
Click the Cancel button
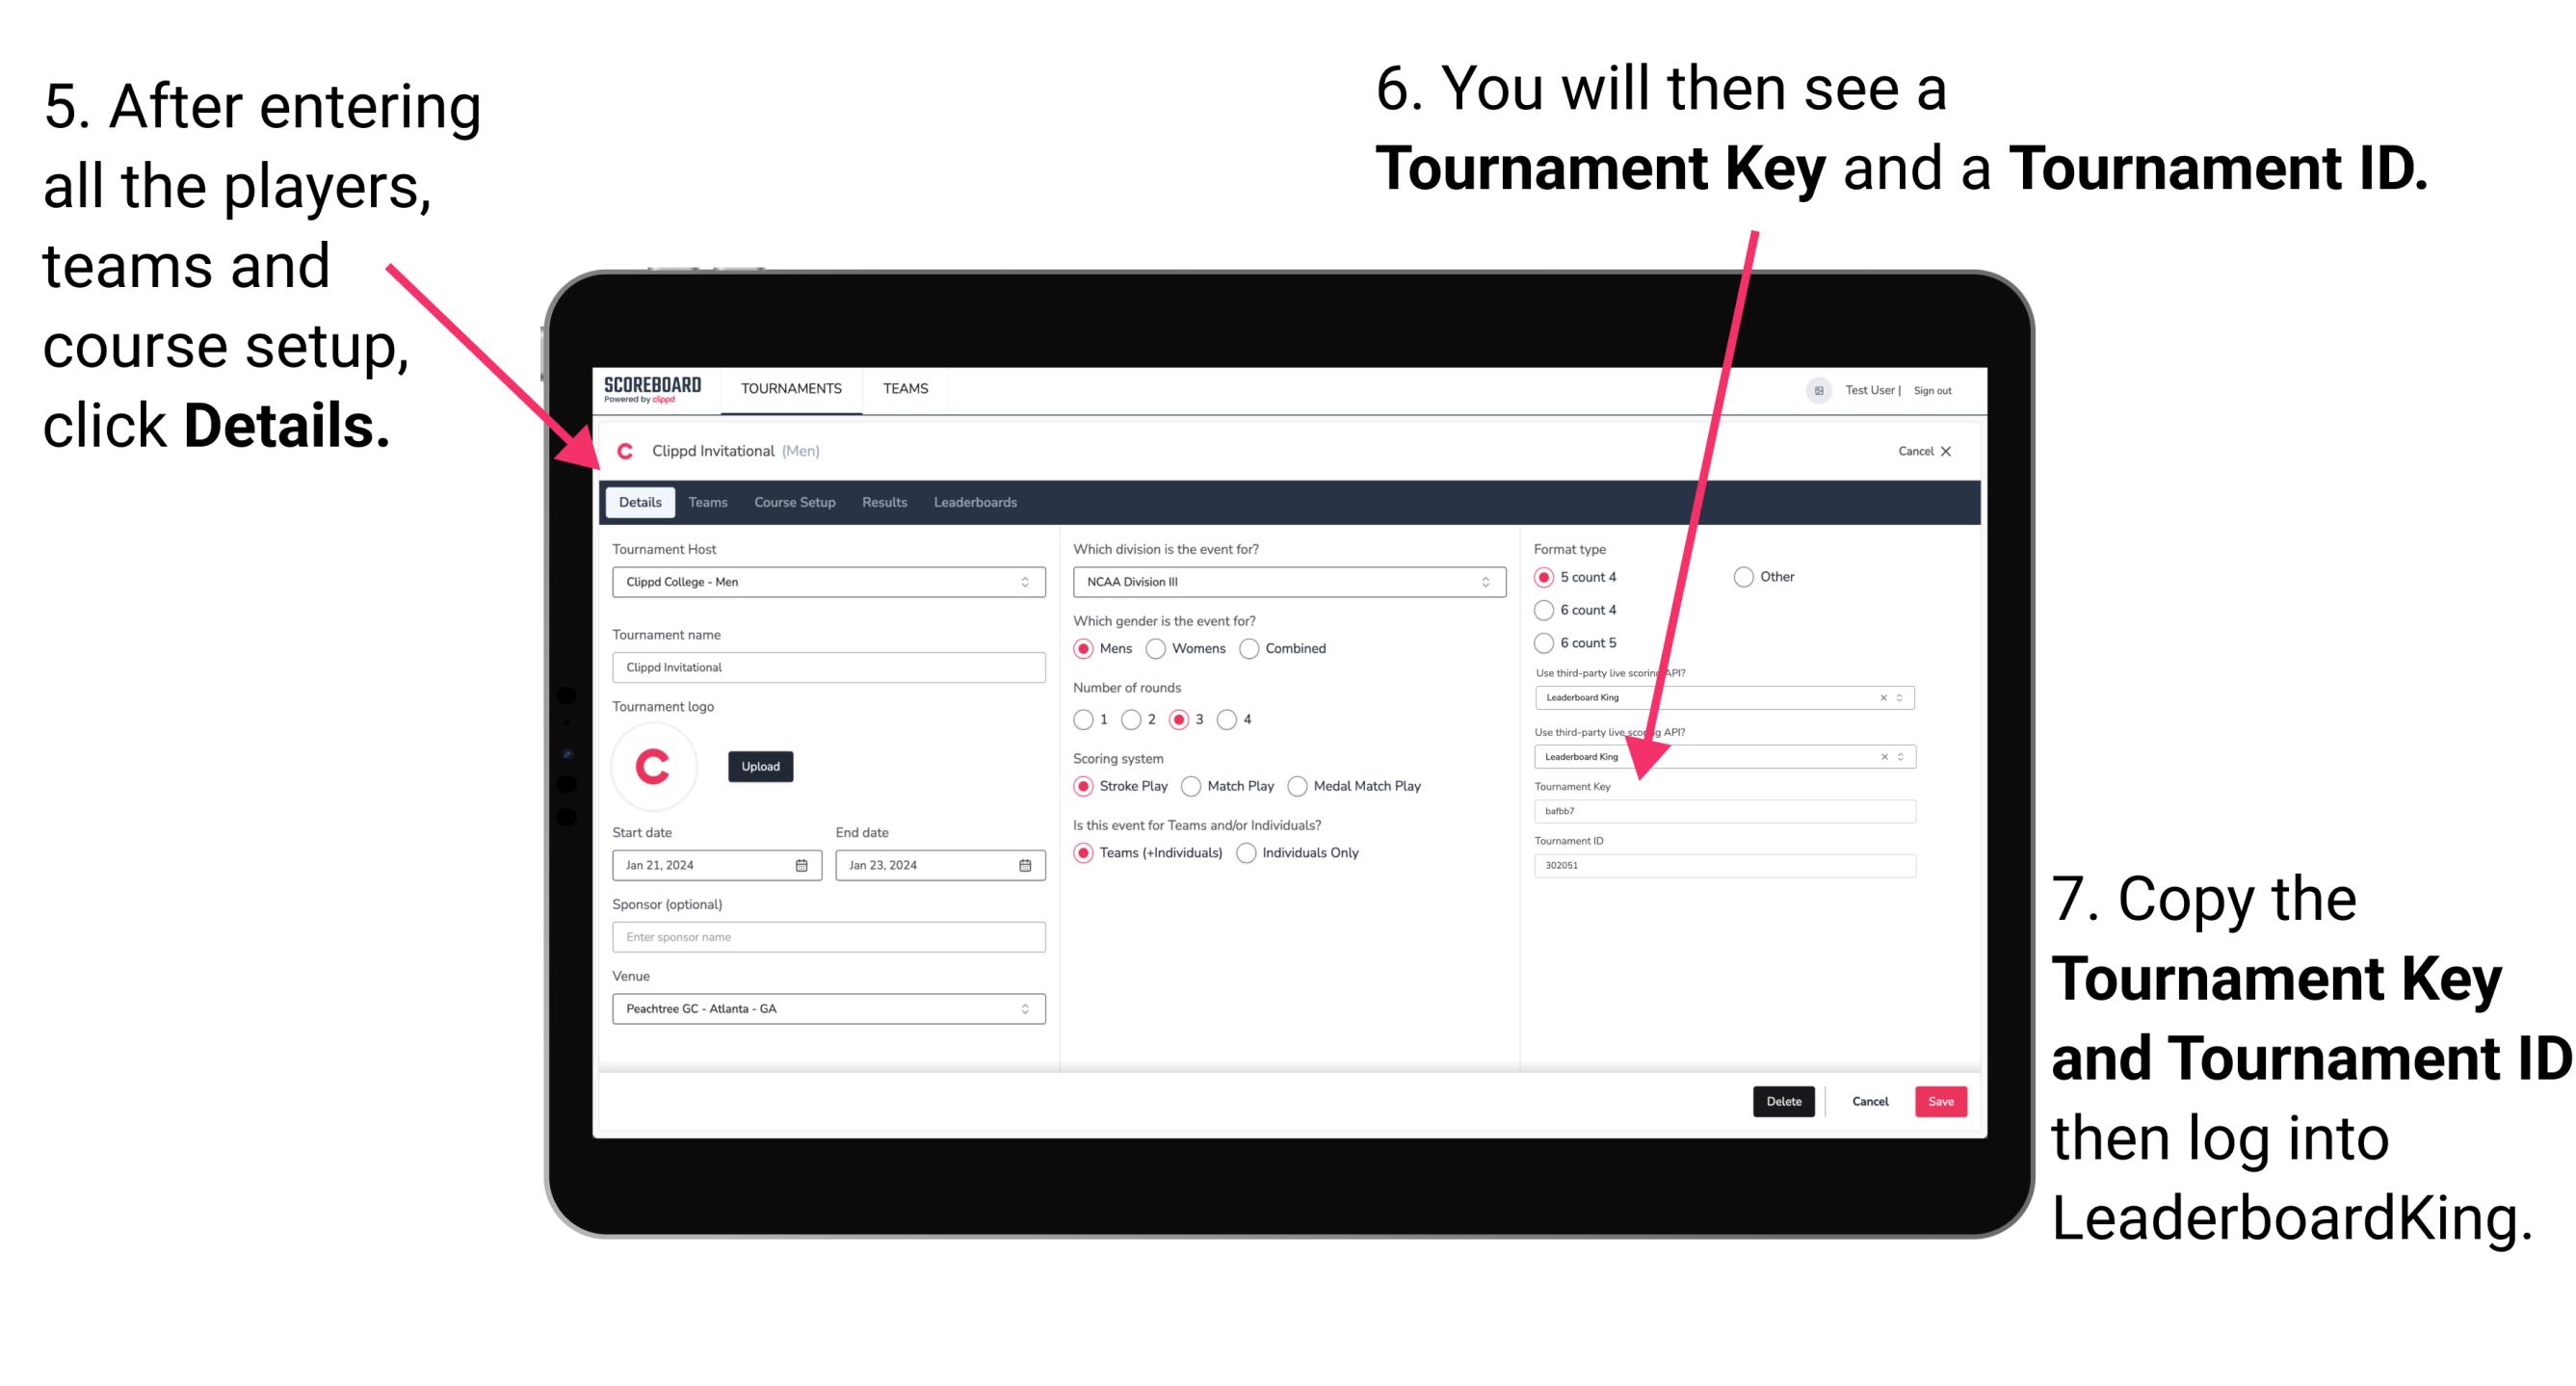tap(1871, 1099)
